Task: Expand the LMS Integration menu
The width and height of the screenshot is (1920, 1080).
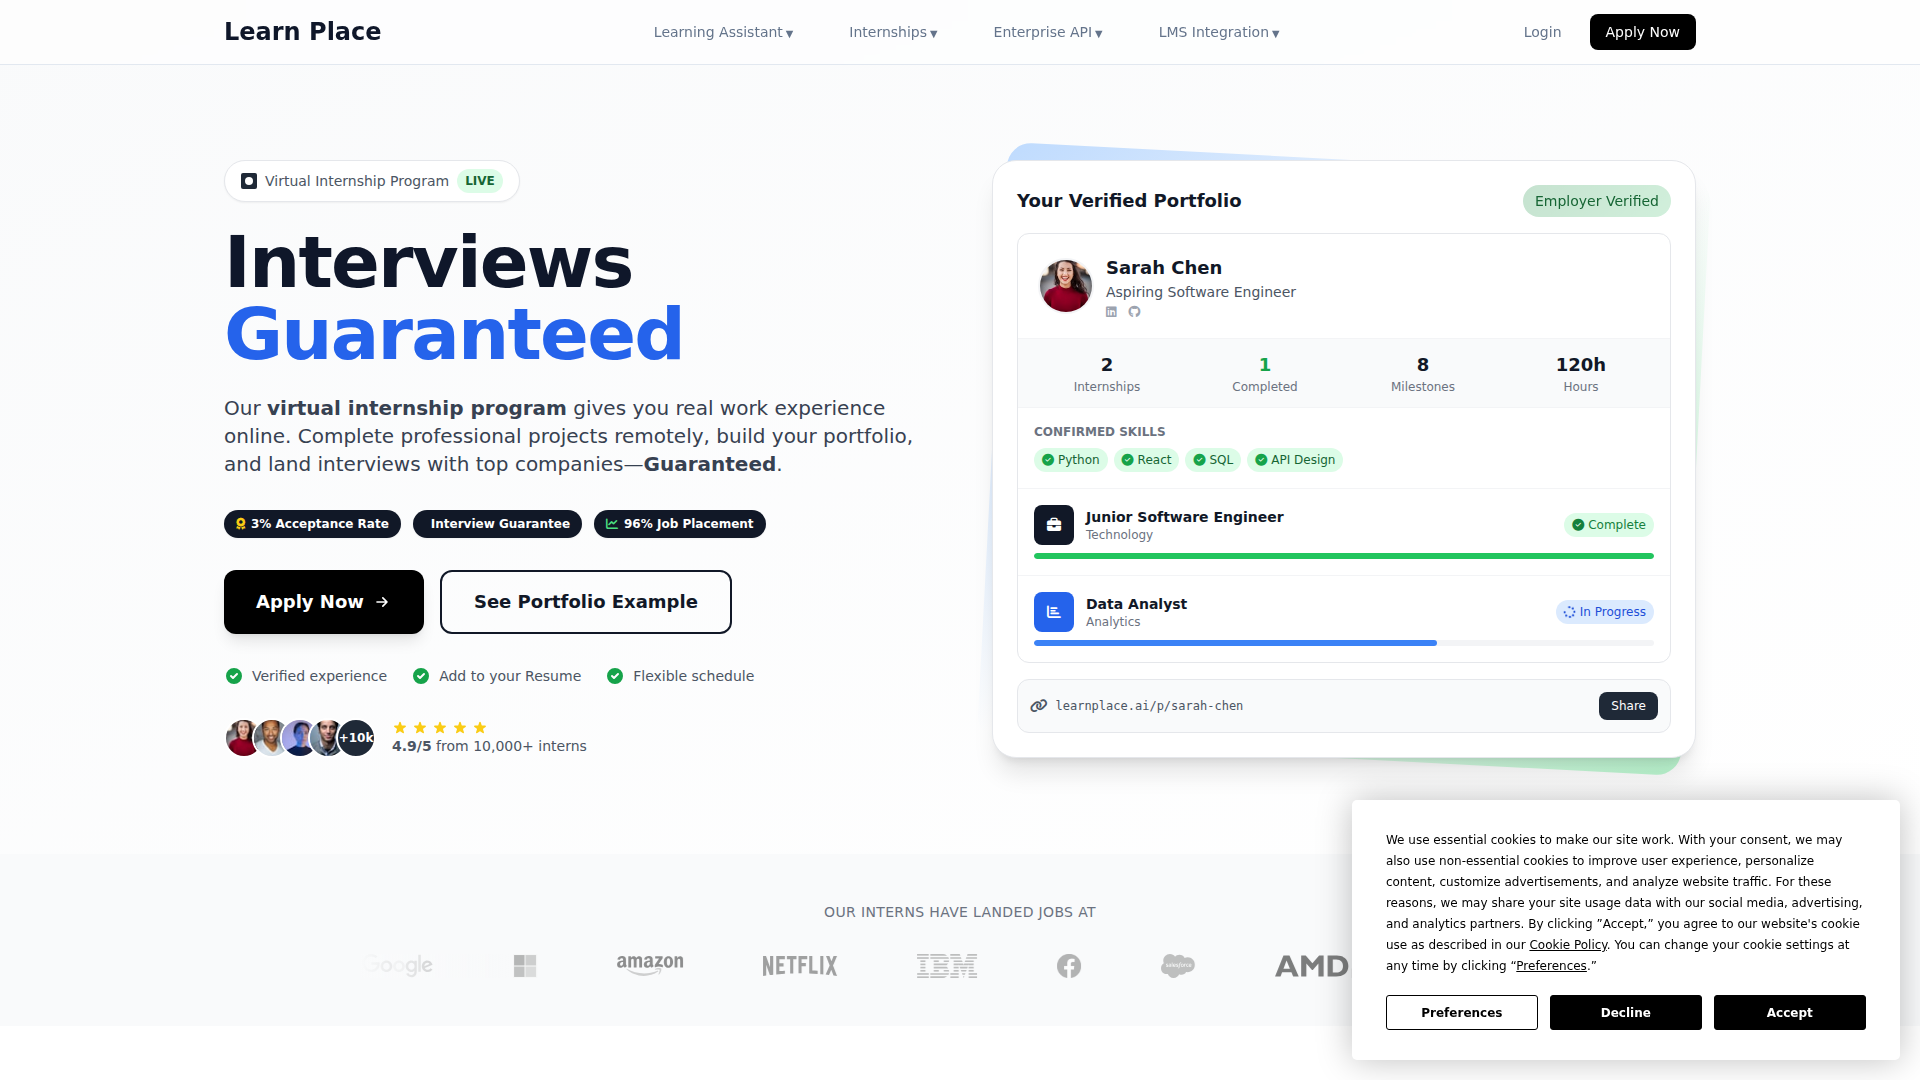Action: point(1218,32)
